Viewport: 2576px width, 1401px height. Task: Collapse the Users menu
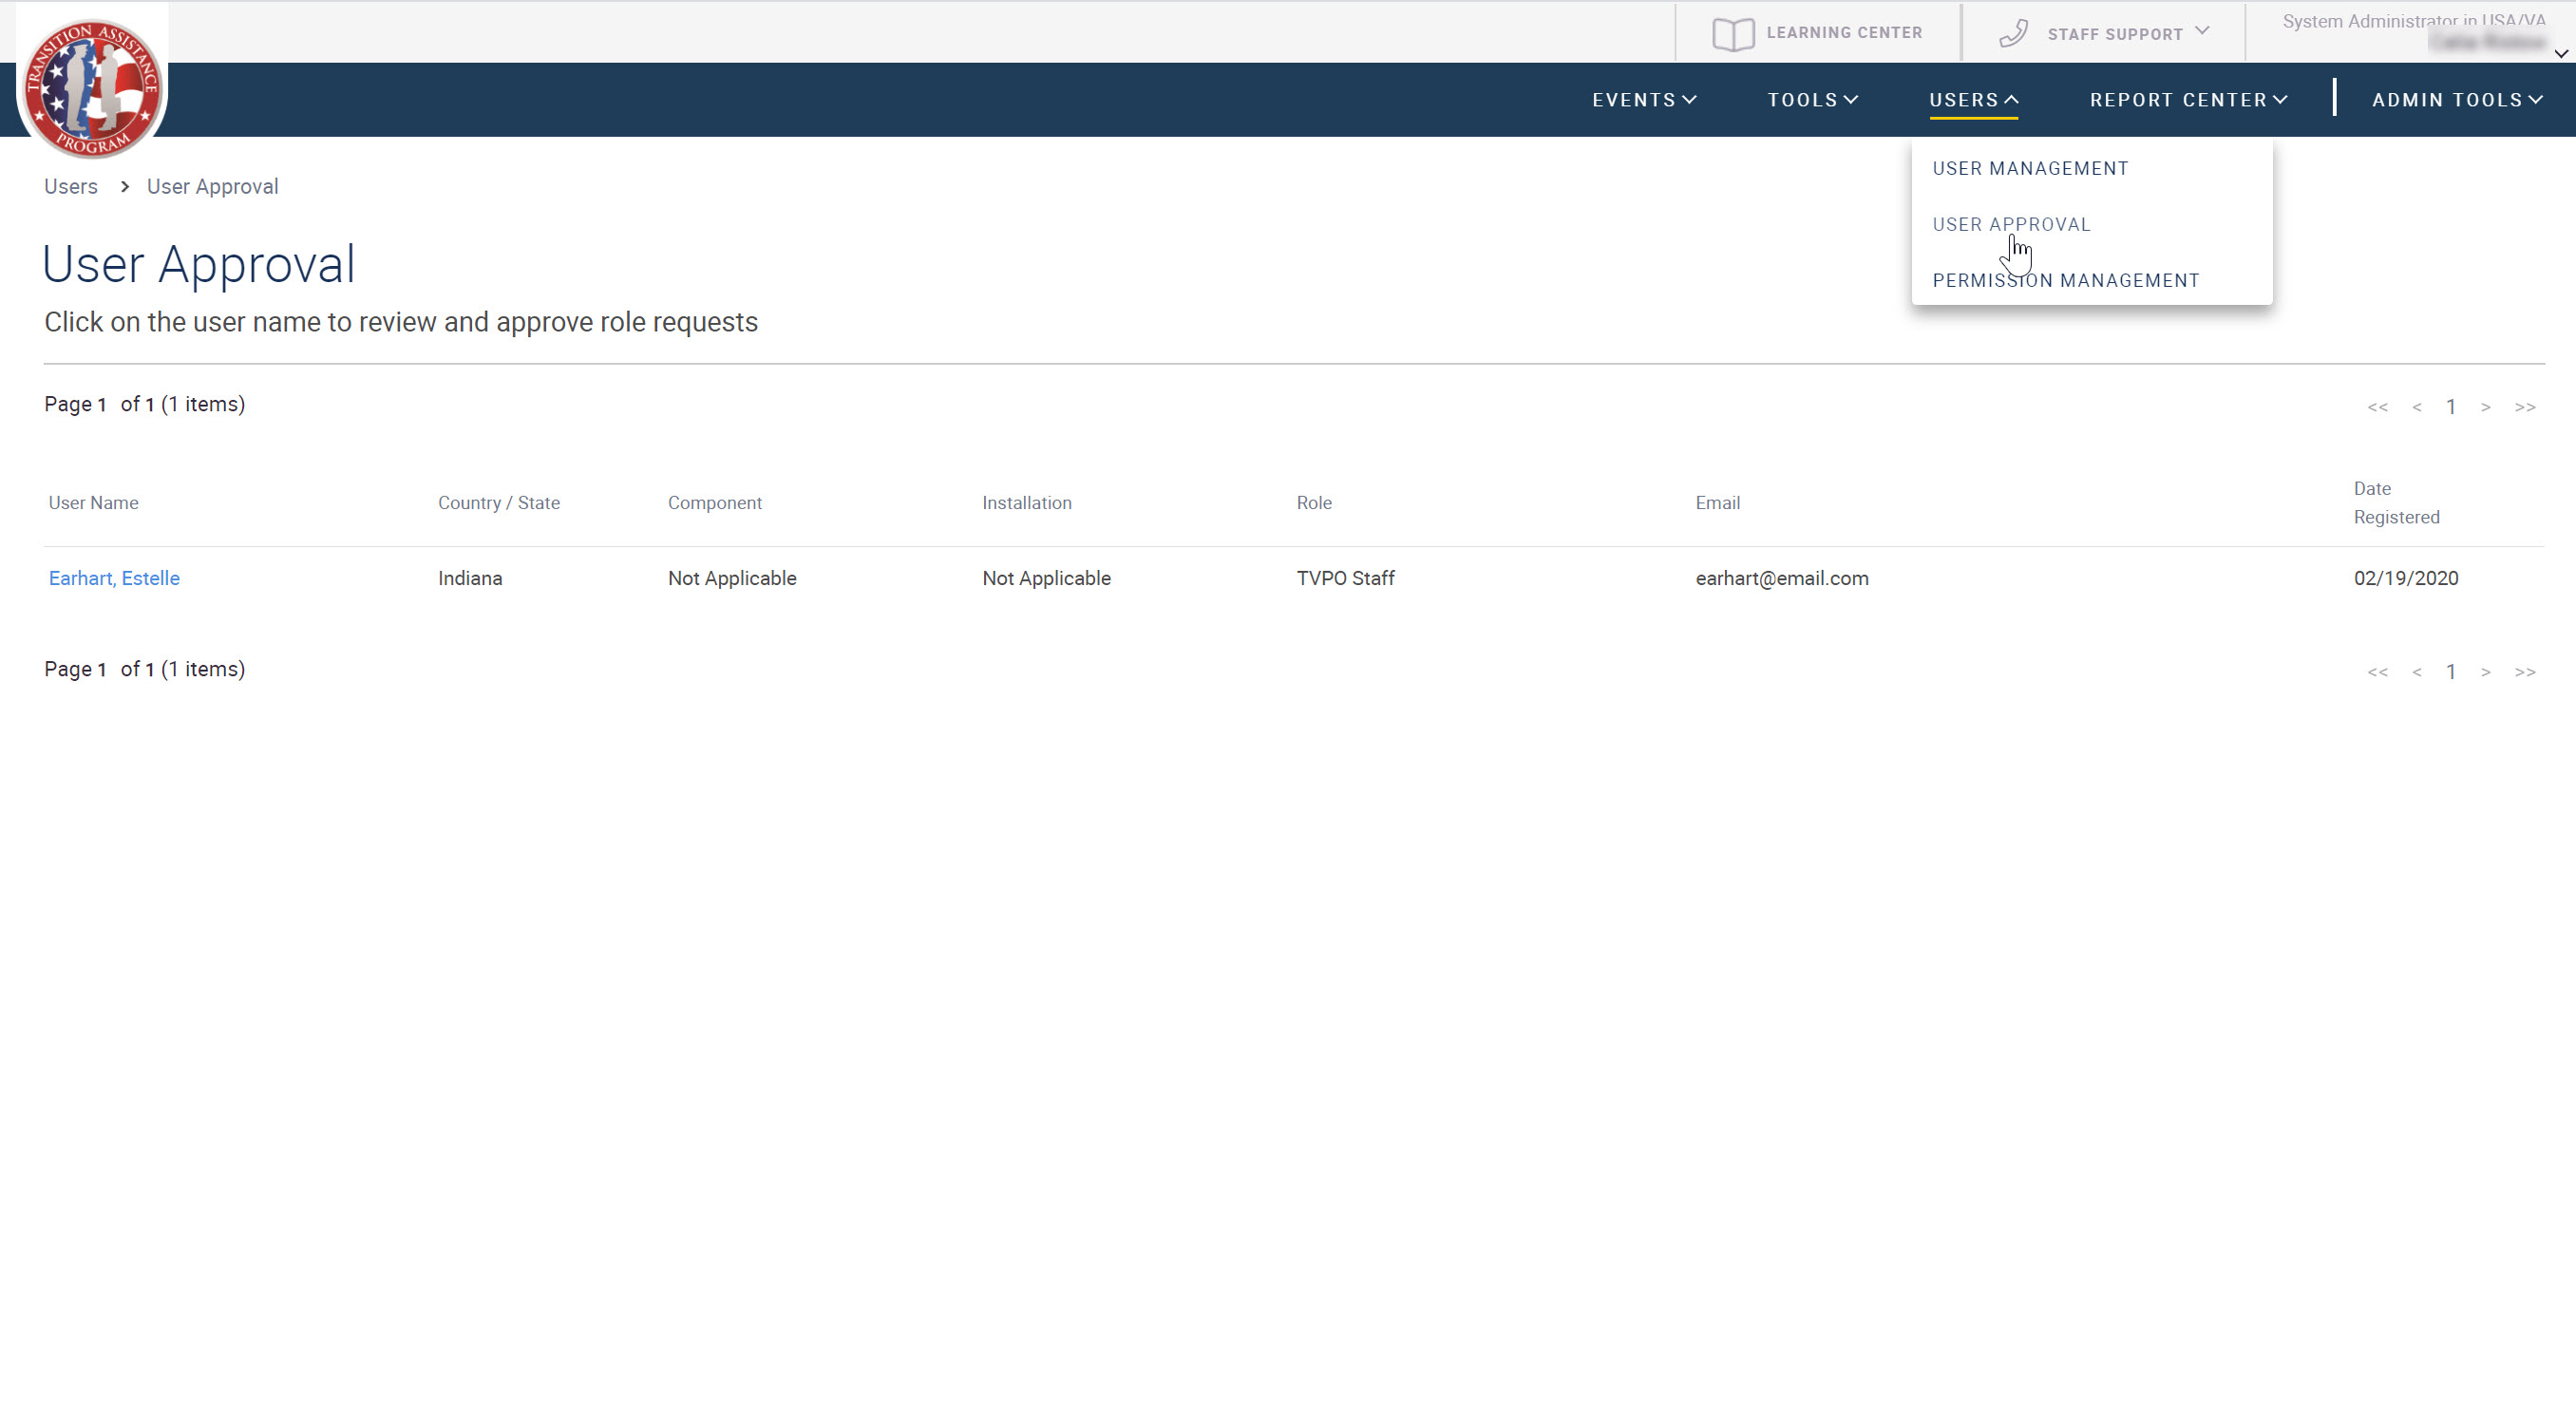coord(1973,100)
